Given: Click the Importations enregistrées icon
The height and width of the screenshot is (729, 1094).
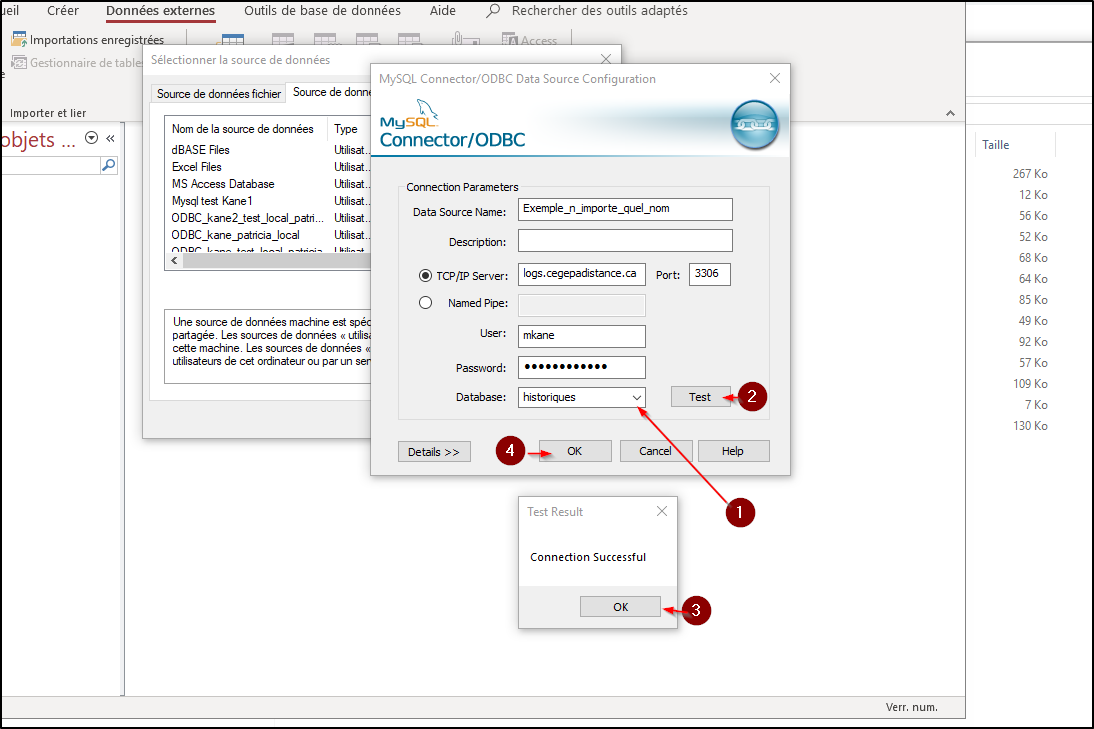Looking at the screenshot, I should (x=19, y=40).
